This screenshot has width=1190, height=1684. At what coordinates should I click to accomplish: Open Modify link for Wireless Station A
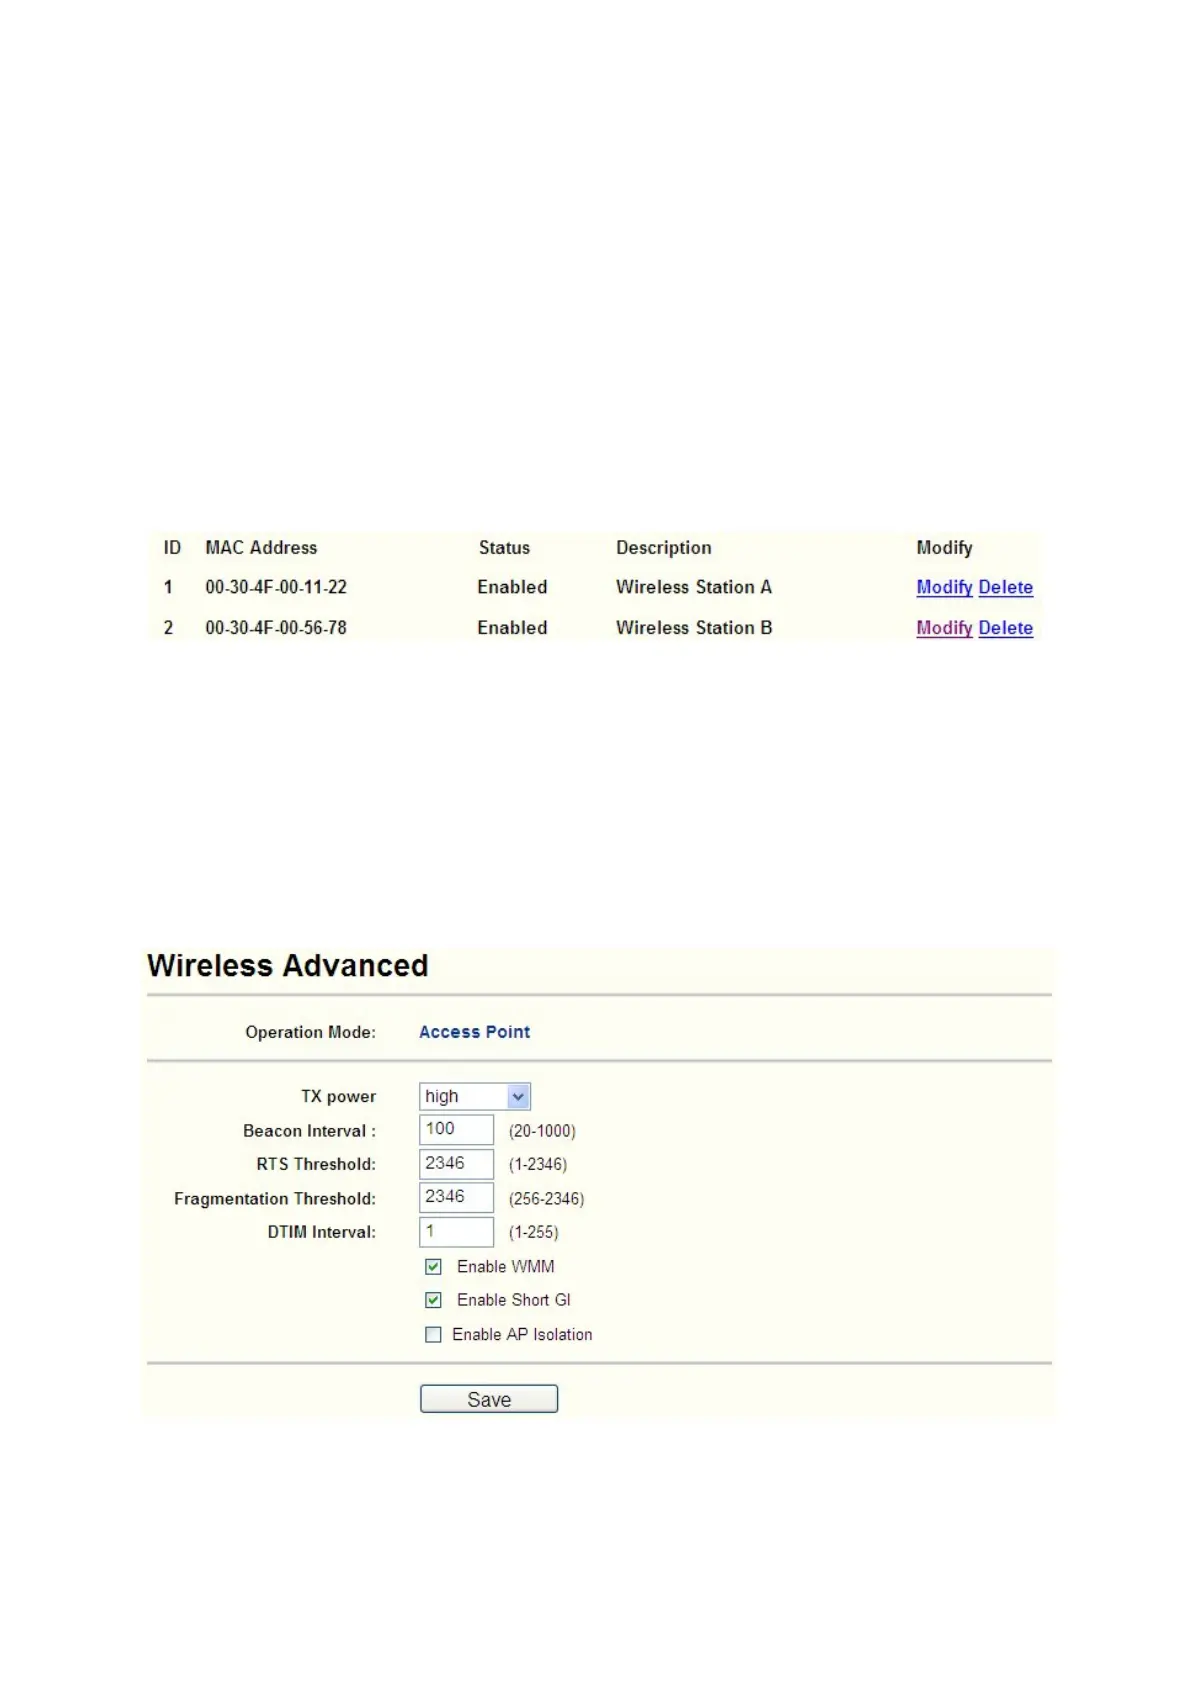click(x=944, y=587)
